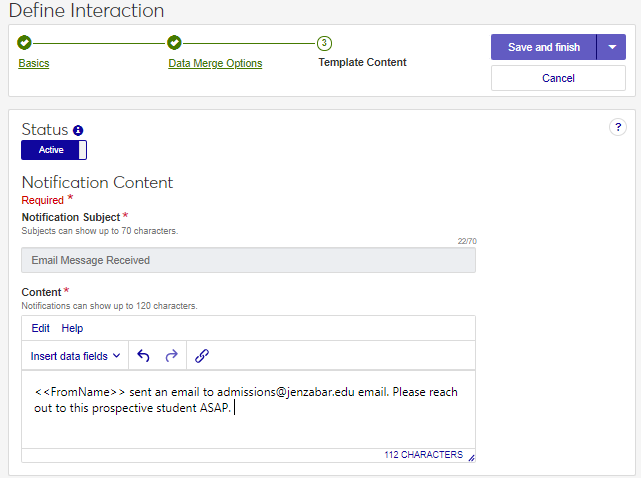Open the Edit menu in editor
Viewport: 641px width, 478px height.
click(x=40, y=328)
